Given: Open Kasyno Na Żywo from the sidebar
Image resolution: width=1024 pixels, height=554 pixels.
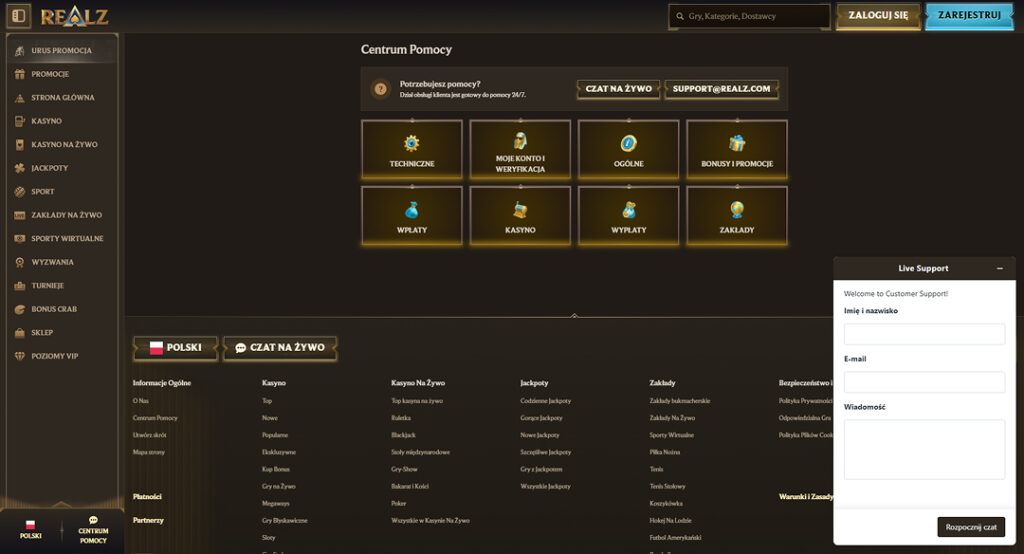Looking at the screenshot, I should 63,144.
